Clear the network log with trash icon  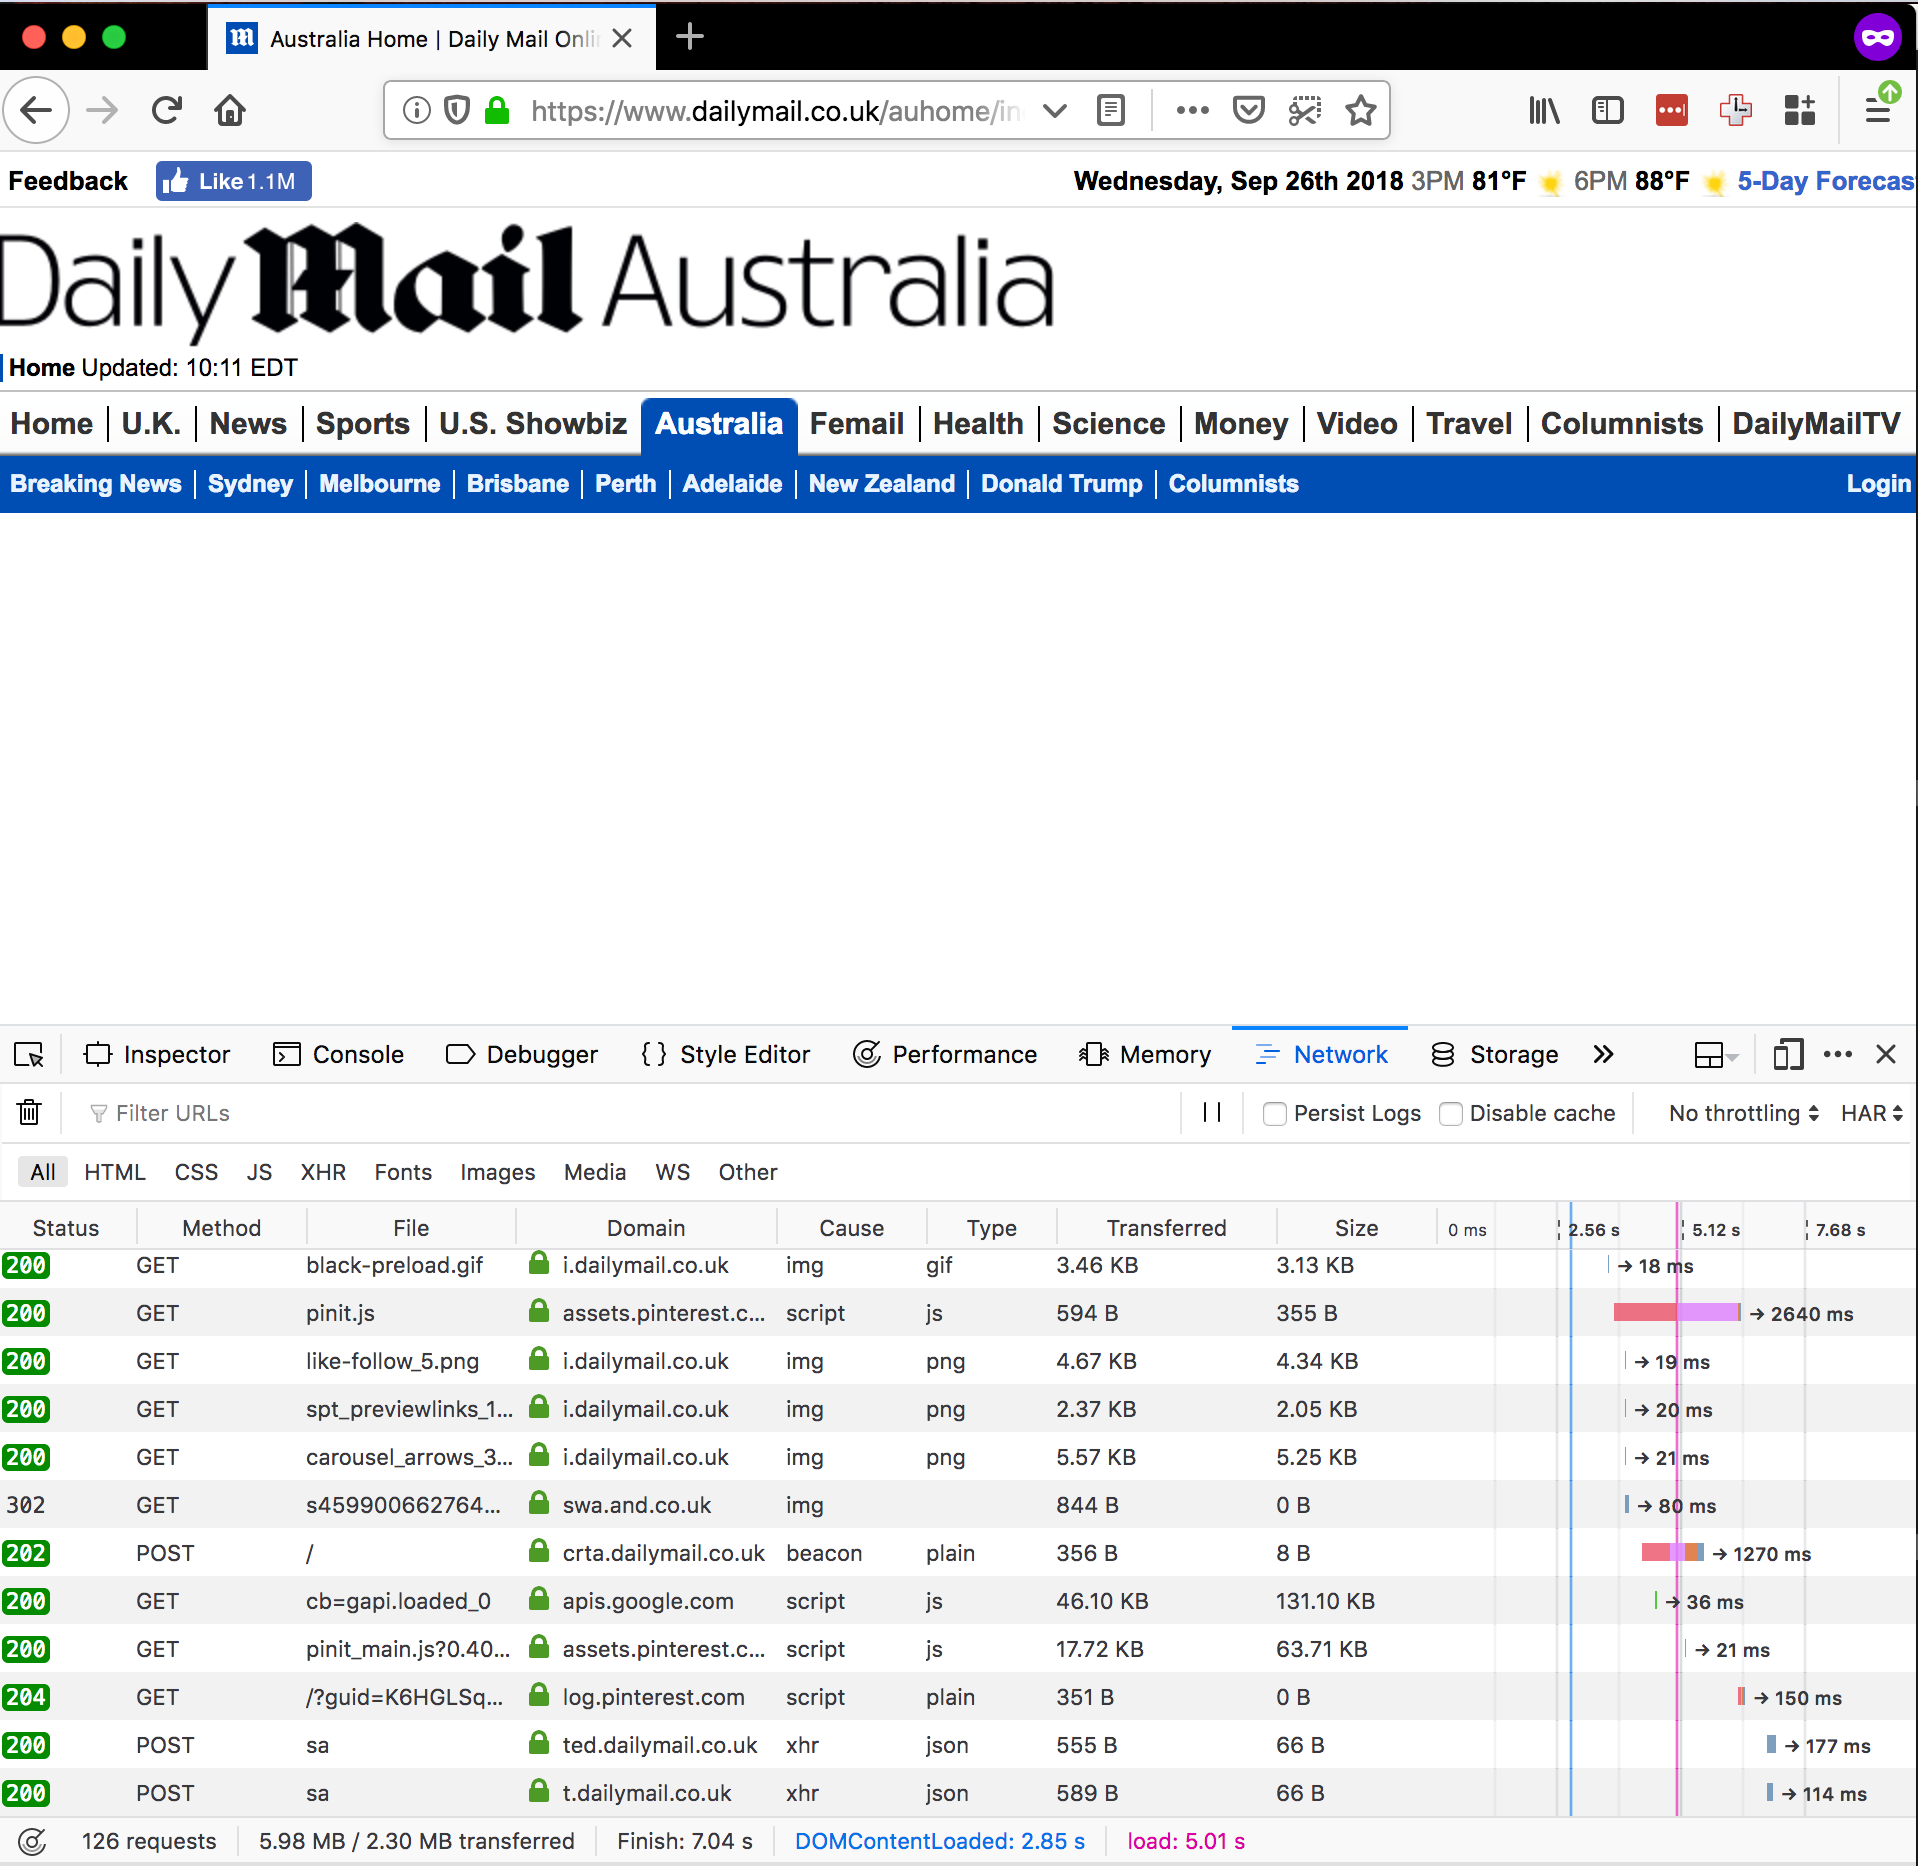29,1113
